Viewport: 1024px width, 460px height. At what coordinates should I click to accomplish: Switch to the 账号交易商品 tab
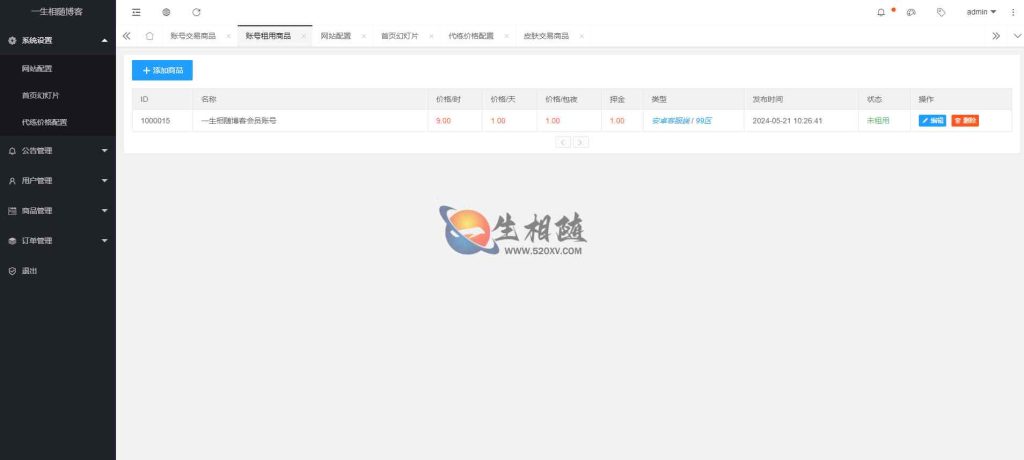193,36
